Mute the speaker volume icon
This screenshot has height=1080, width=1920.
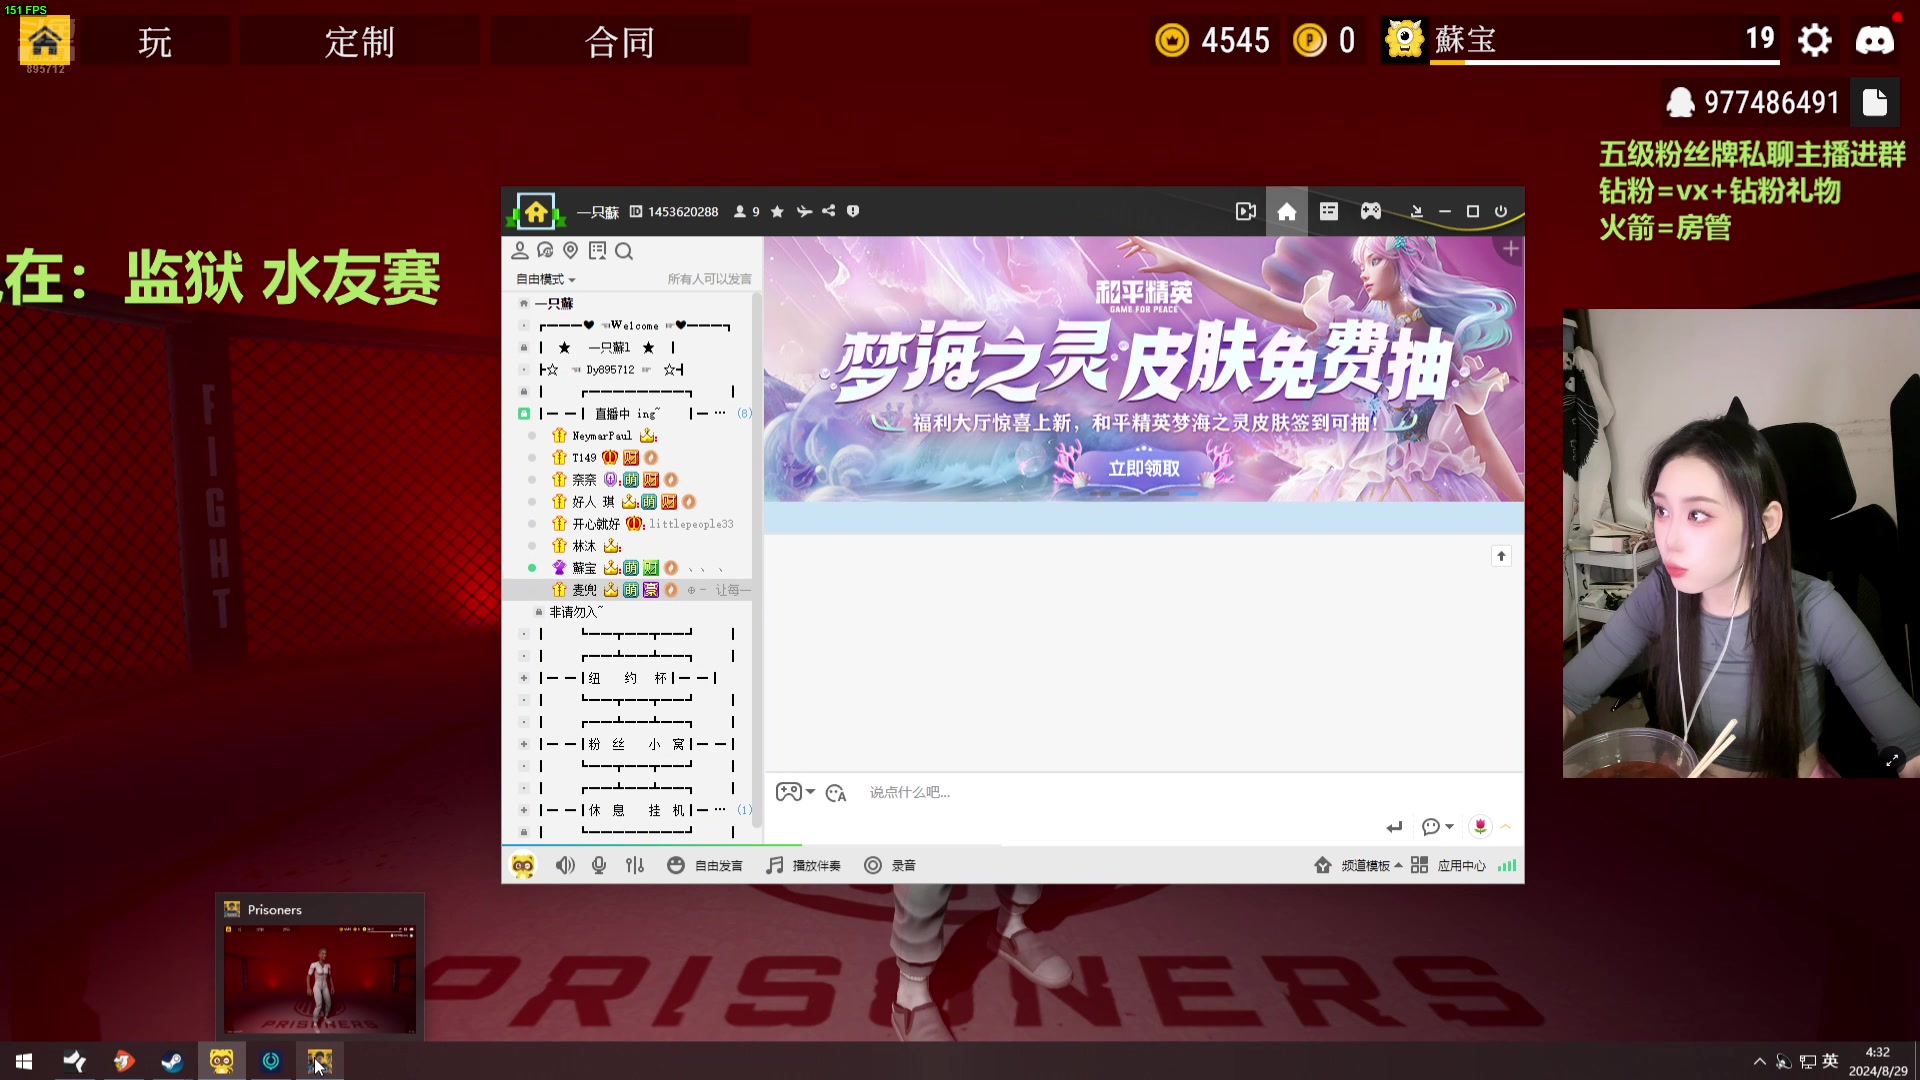(565, 865)
